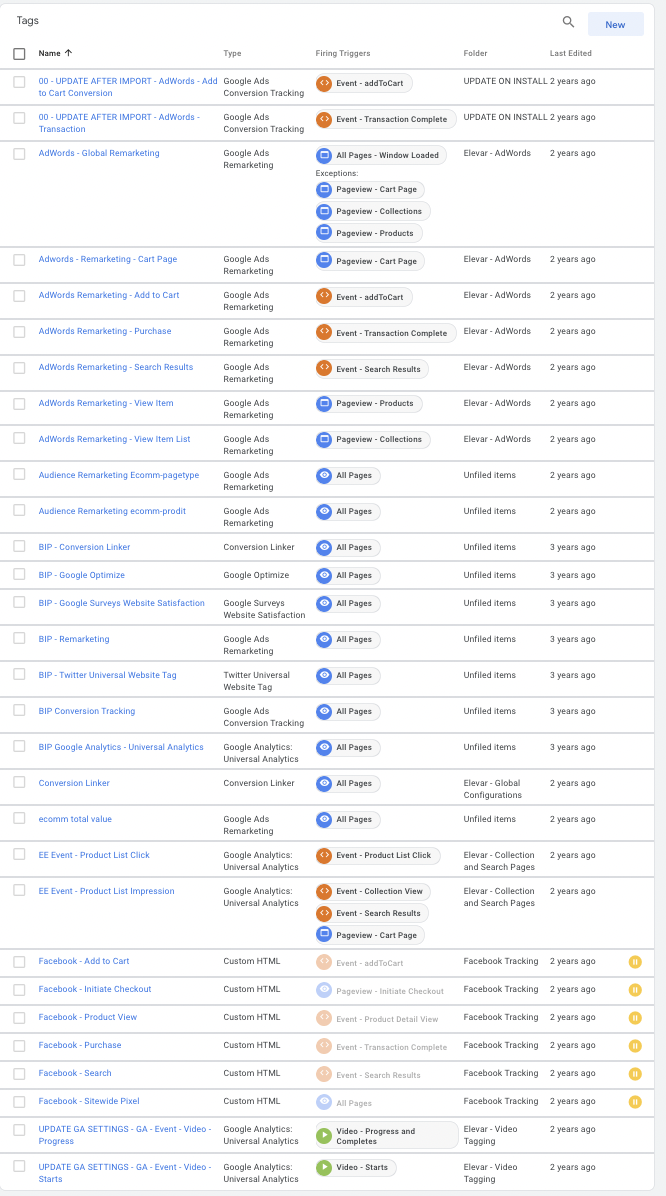Open the Event - Product List Click trigger chip
This screenshot has height=1196, width=666.
(x=378, y=856)
